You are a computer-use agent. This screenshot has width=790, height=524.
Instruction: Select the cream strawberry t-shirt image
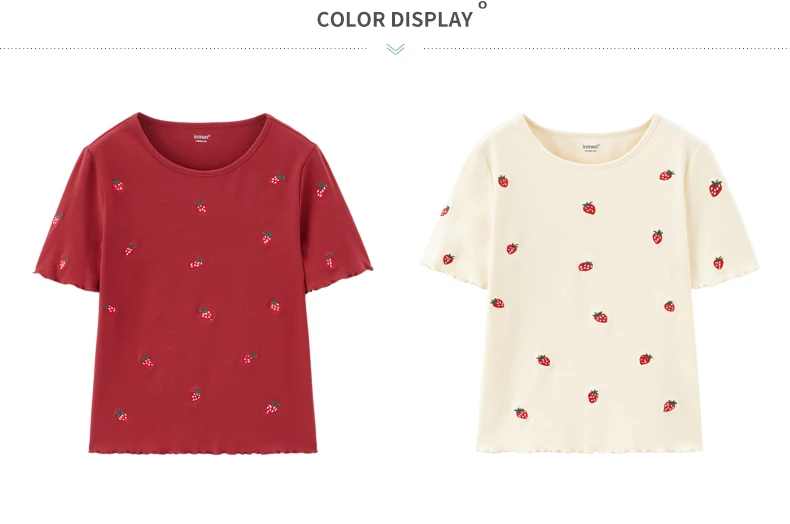click(x=589, y=283)
